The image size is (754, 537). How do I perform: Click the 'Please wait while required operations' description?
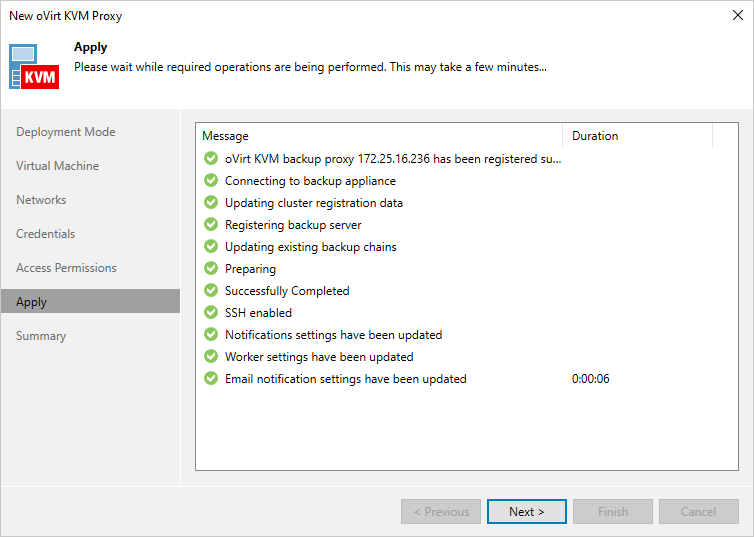[x=310, y=67]
